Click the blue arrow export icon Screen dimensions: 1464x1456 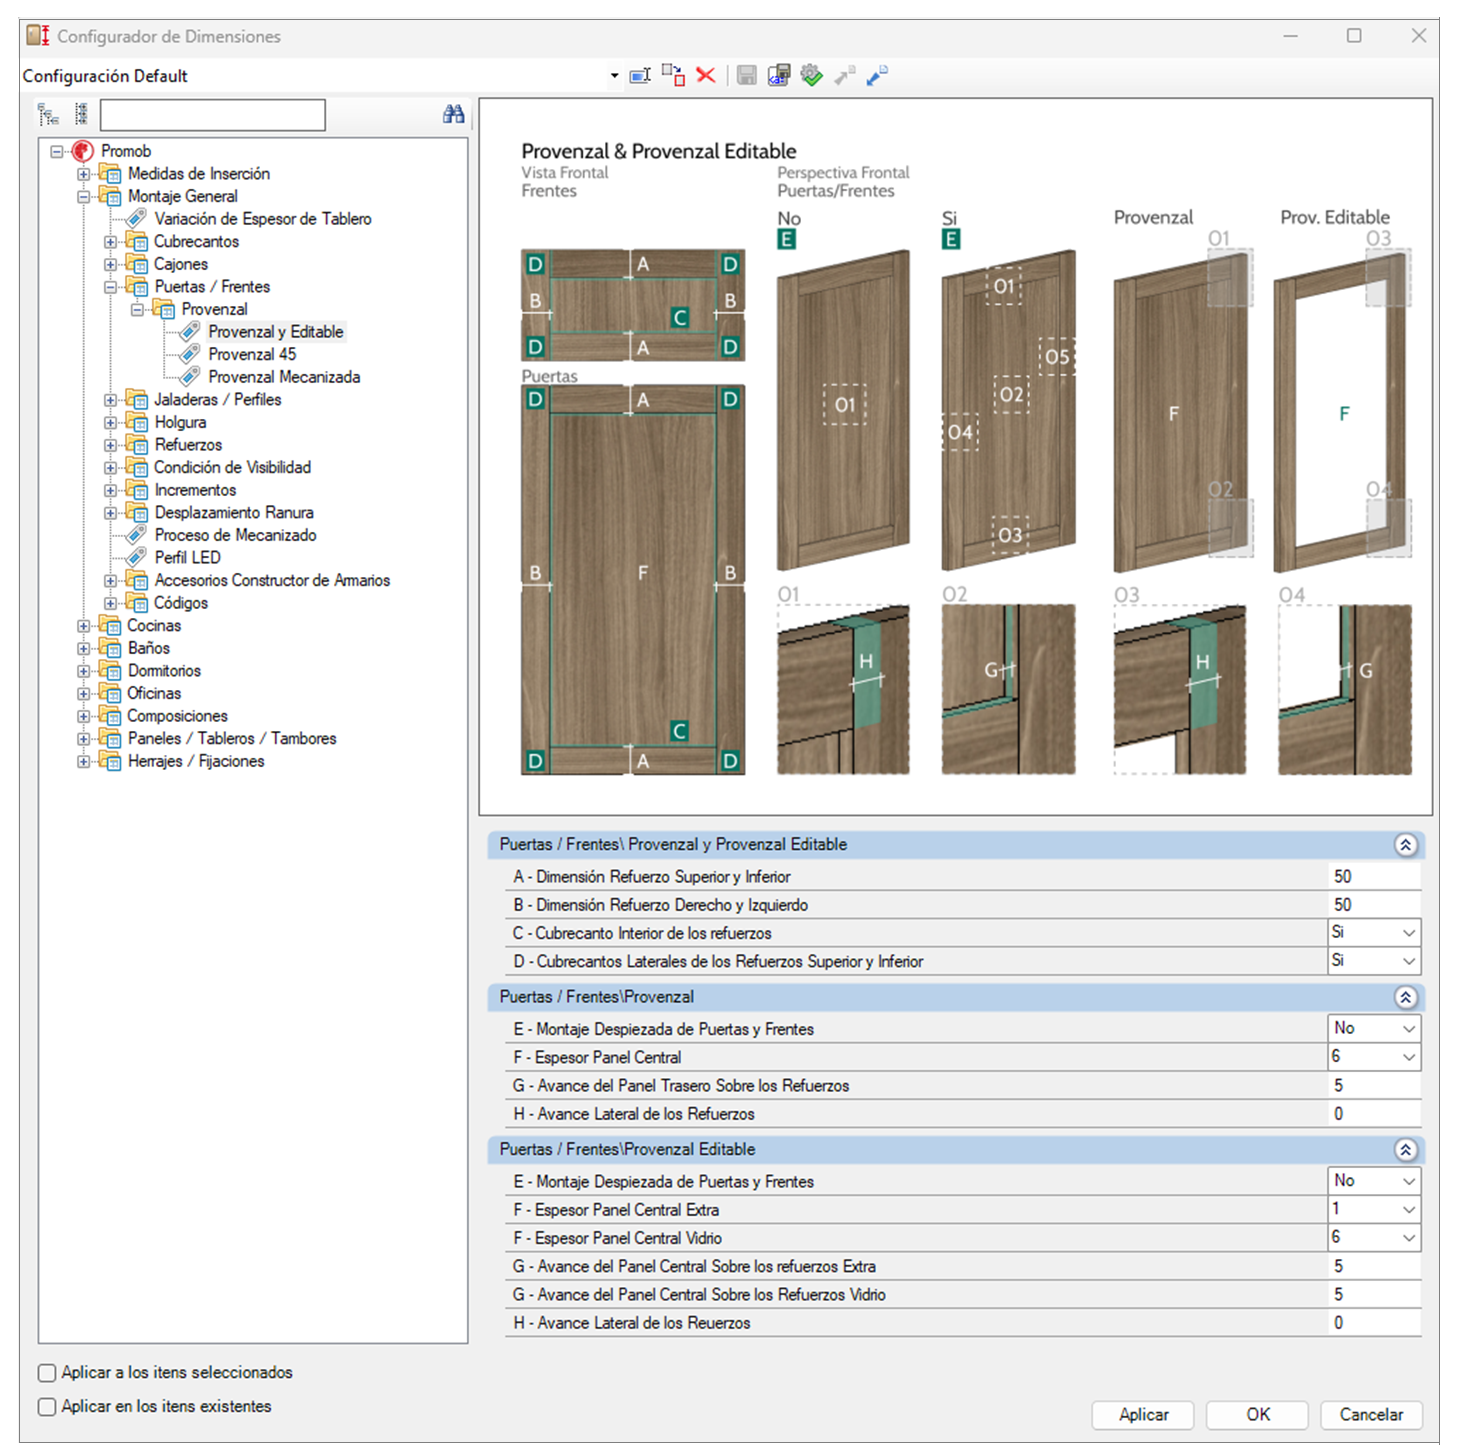click(x=877, y=76)
